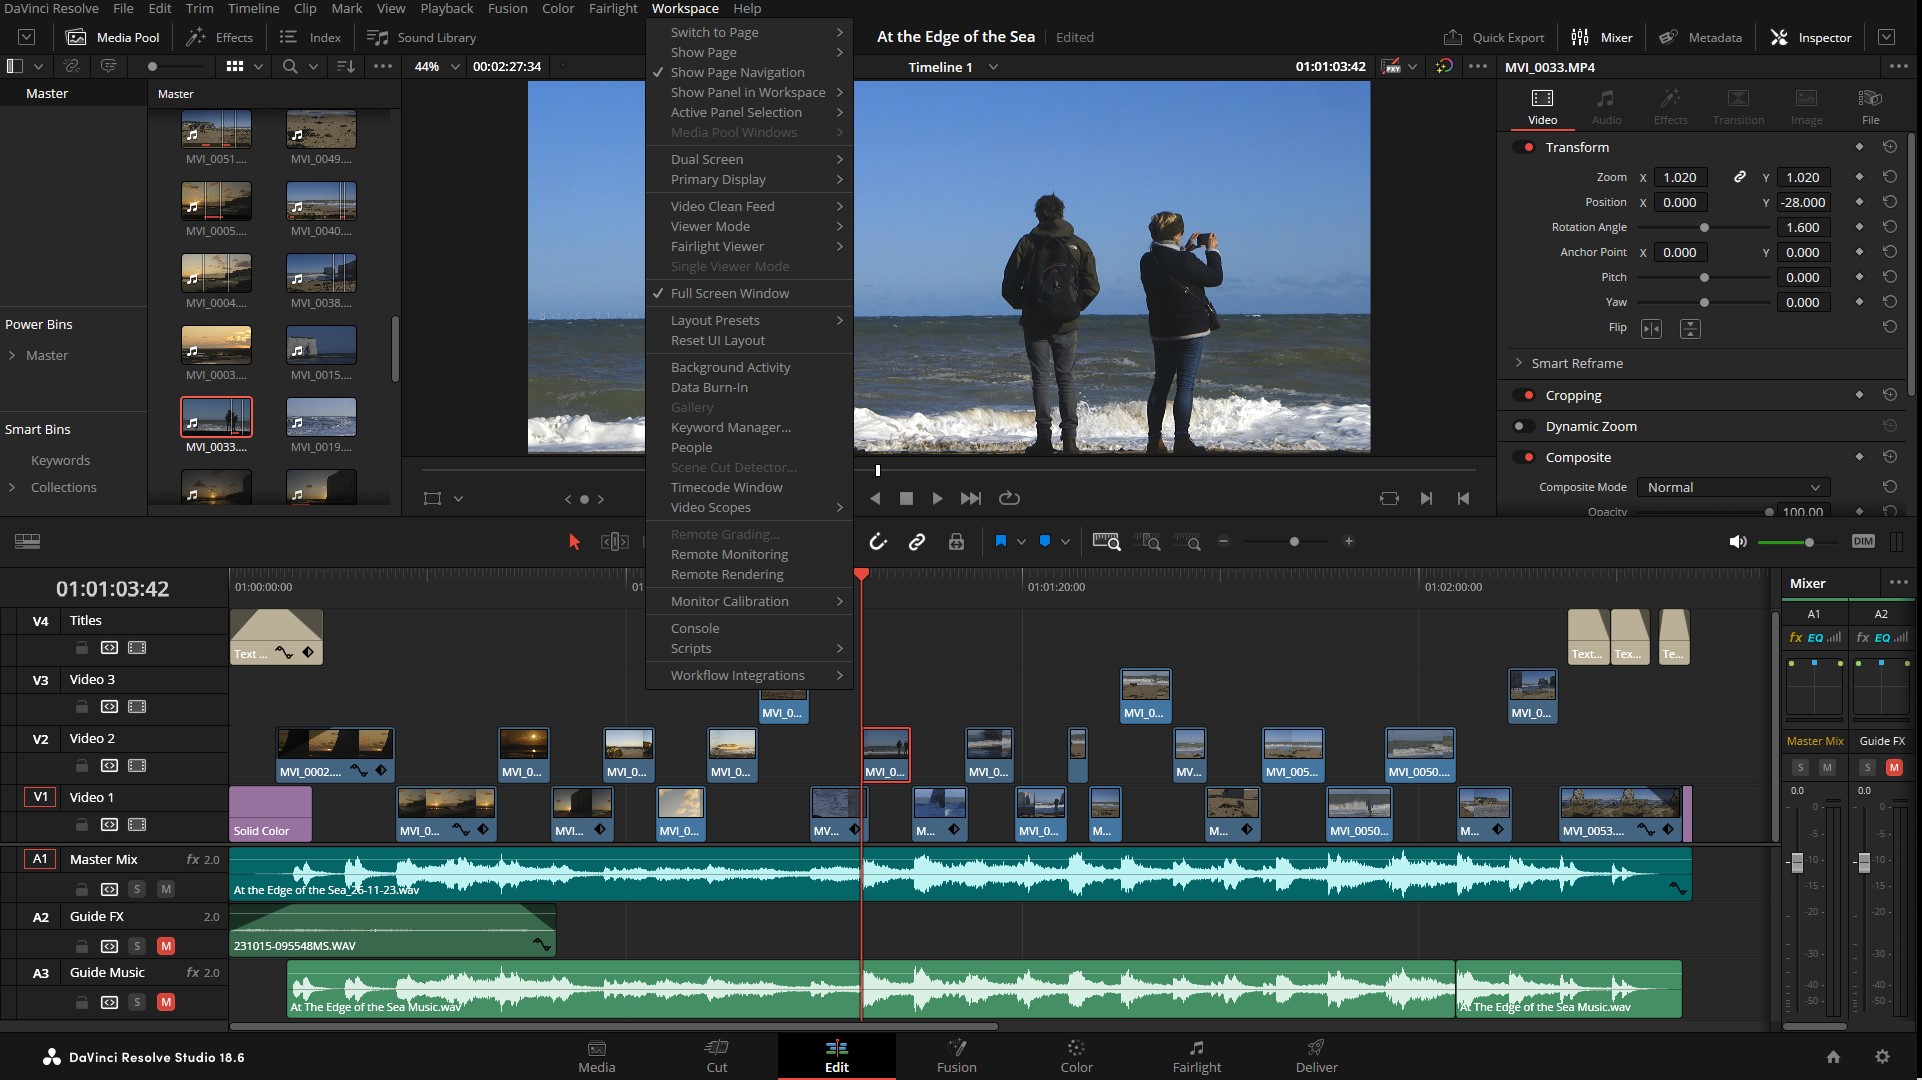Click the Keyword Manager menu item
The image size is (1922, 1080).
(x=730, y=426)
